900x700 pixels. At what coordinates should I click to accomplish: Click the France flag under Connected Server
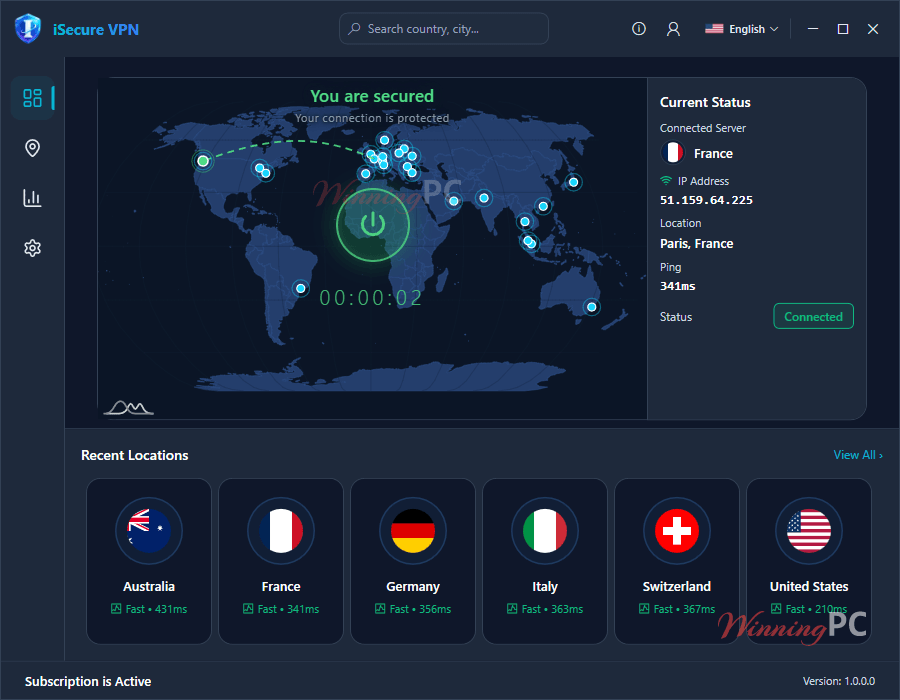click(x=672, y=153)
